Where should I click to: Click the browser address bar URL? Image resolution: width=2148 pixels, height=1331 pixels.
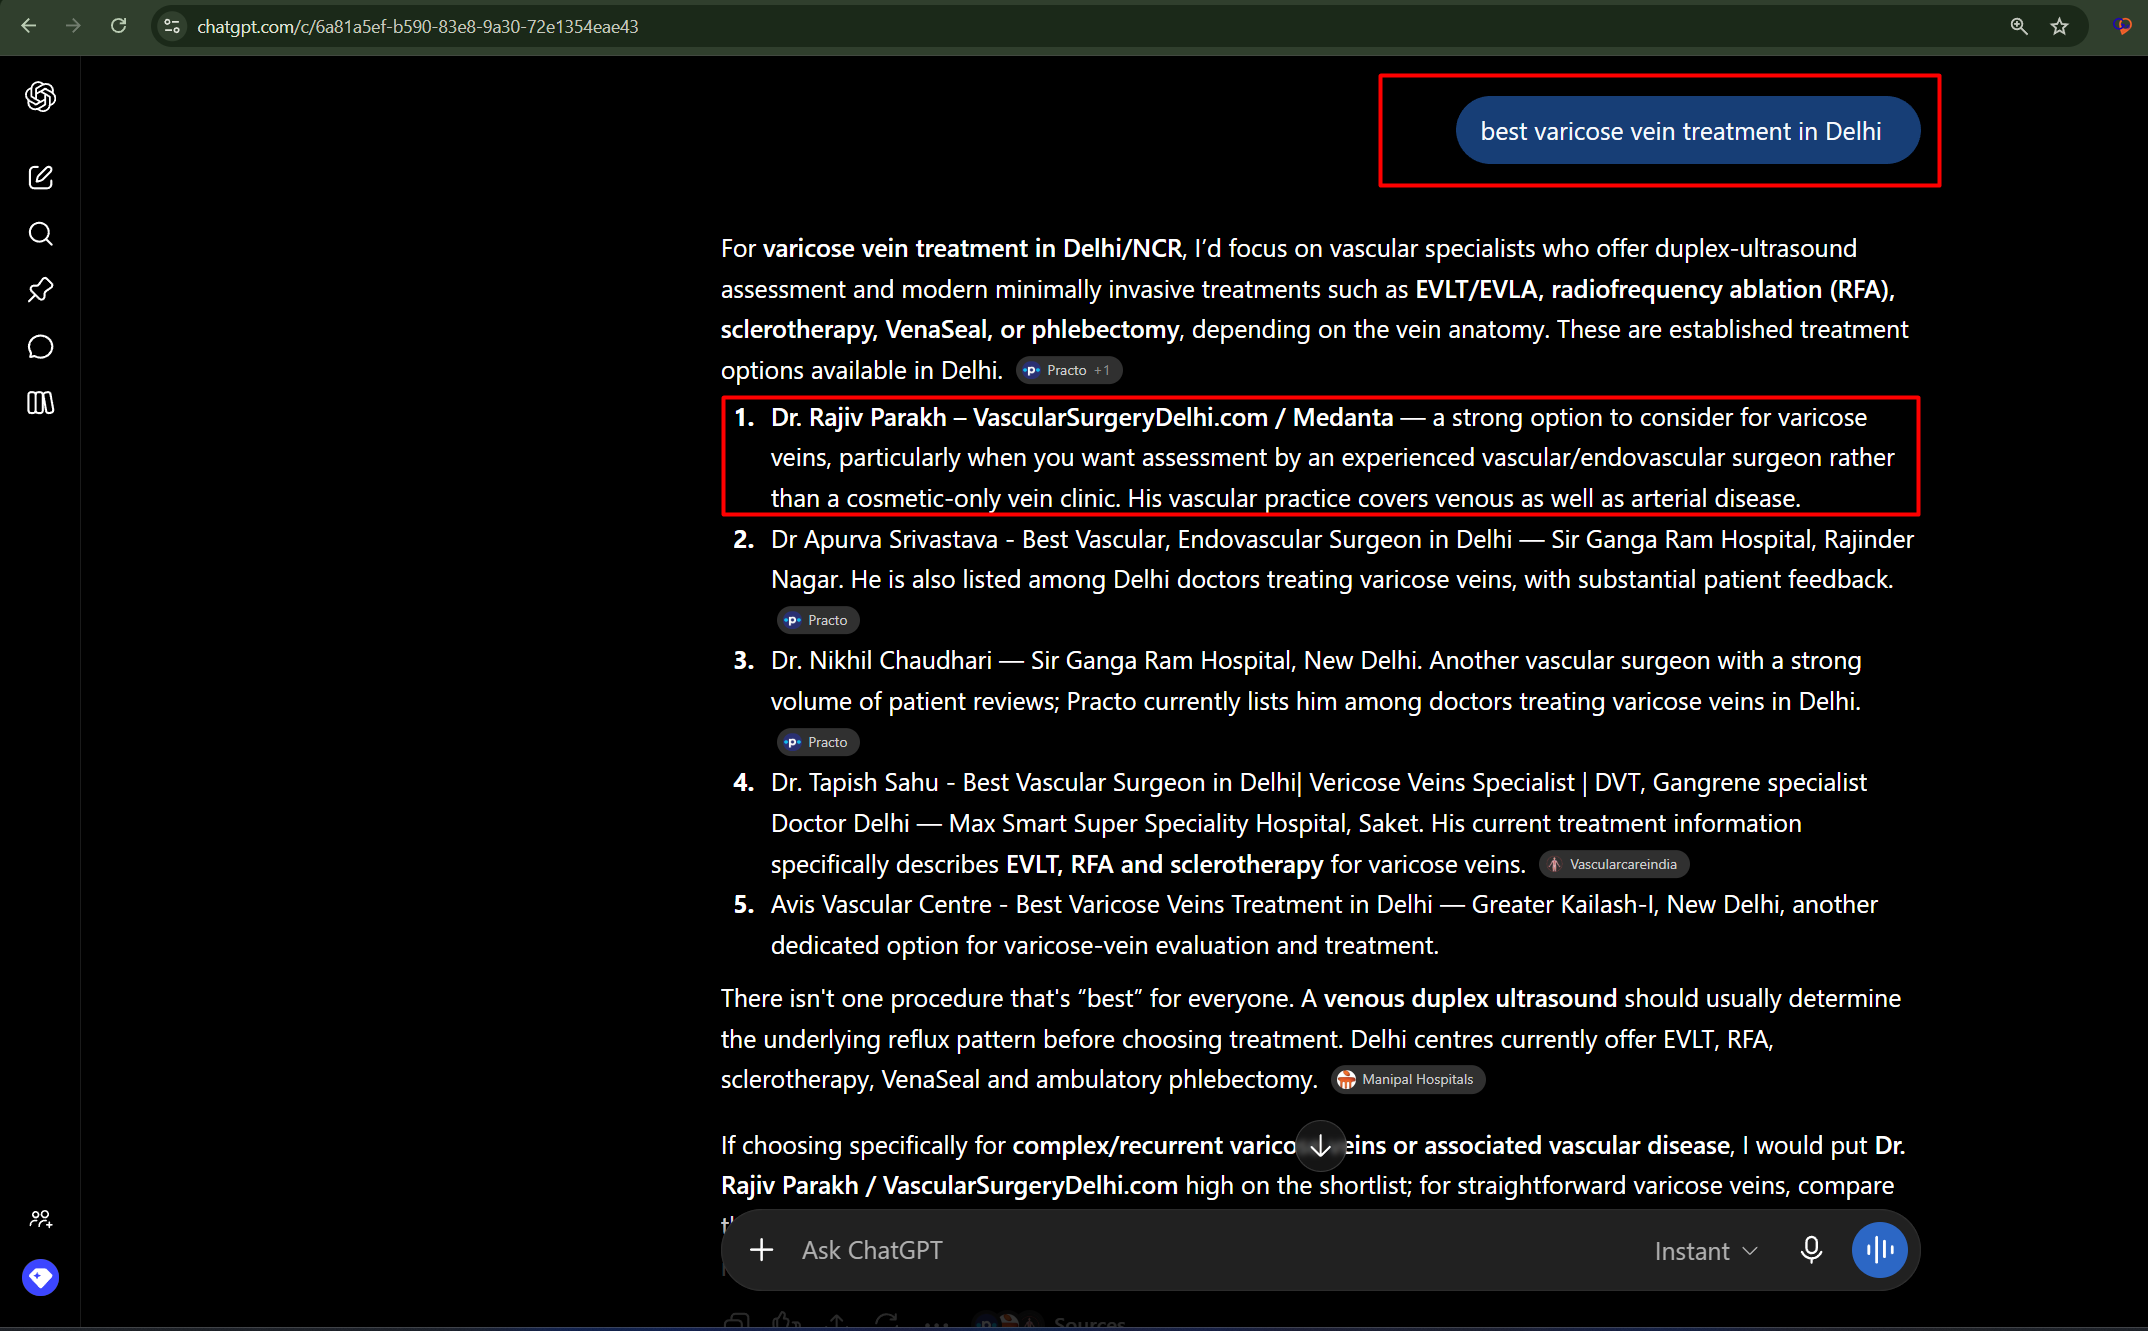click(x=418, y=27)
